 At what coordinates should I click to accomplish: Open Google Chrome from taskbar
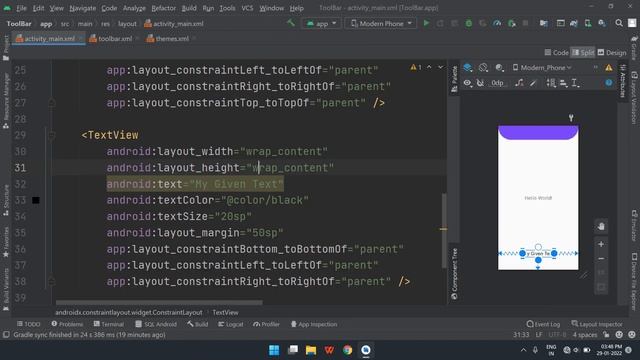347,350
